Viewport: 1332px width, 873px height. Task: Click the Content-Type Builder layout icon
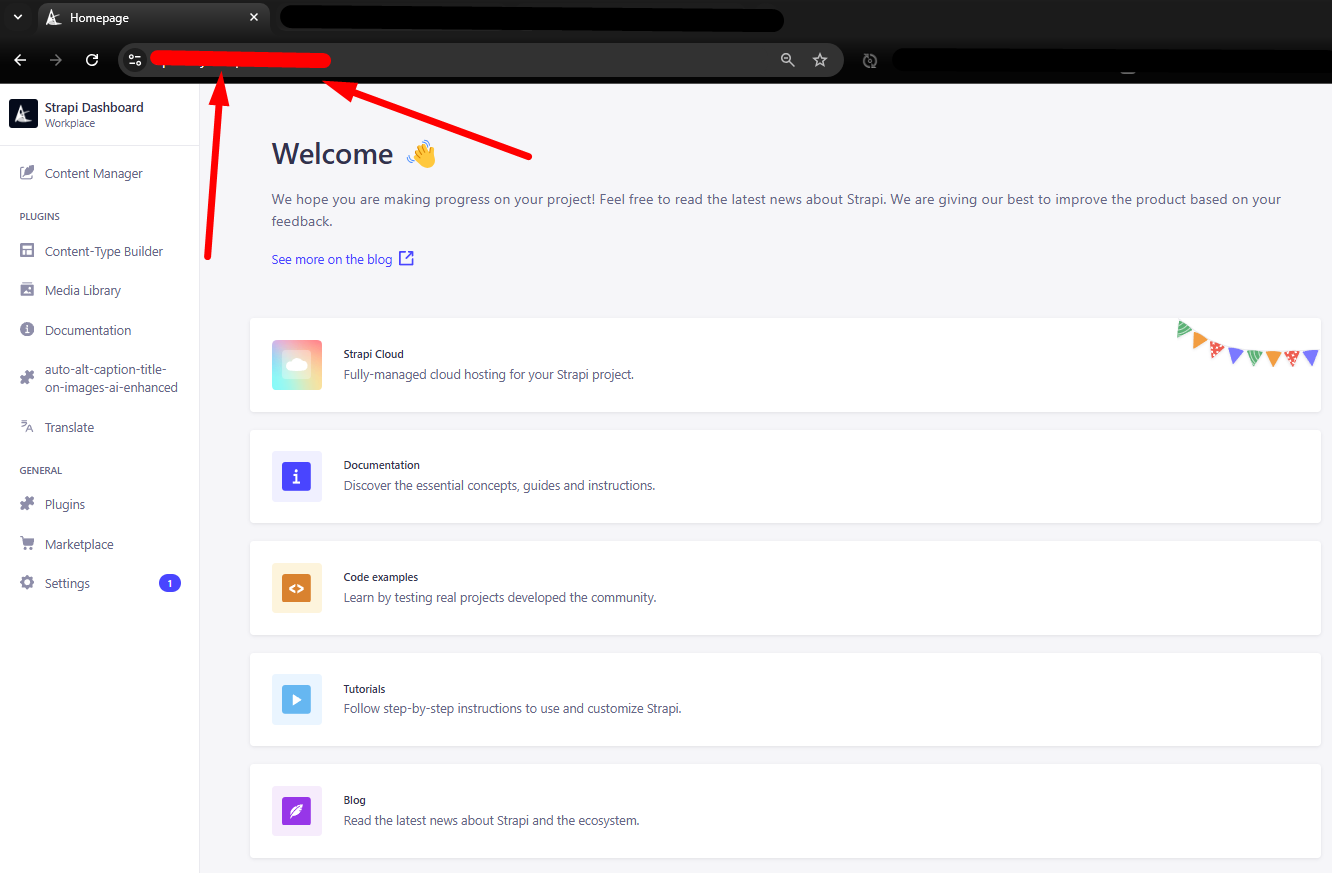pos(27,251)
